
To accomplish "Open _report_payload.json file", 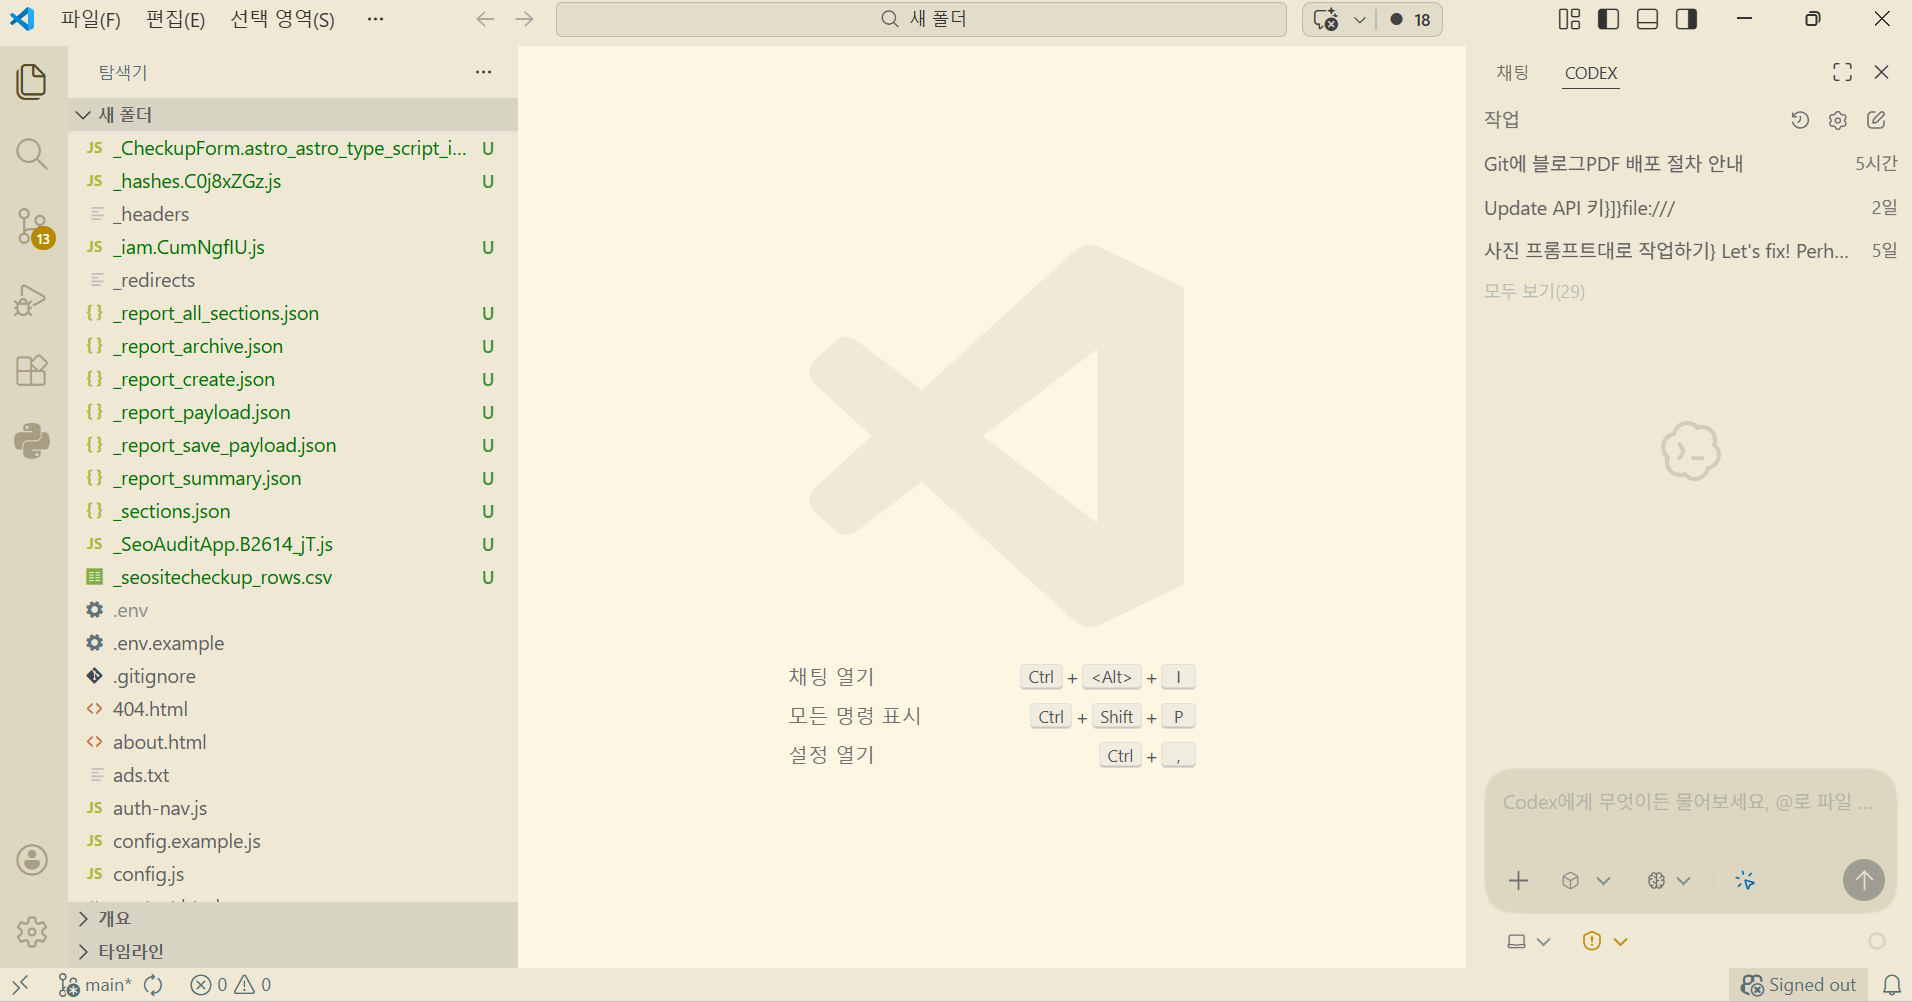I will coord(293,412).
